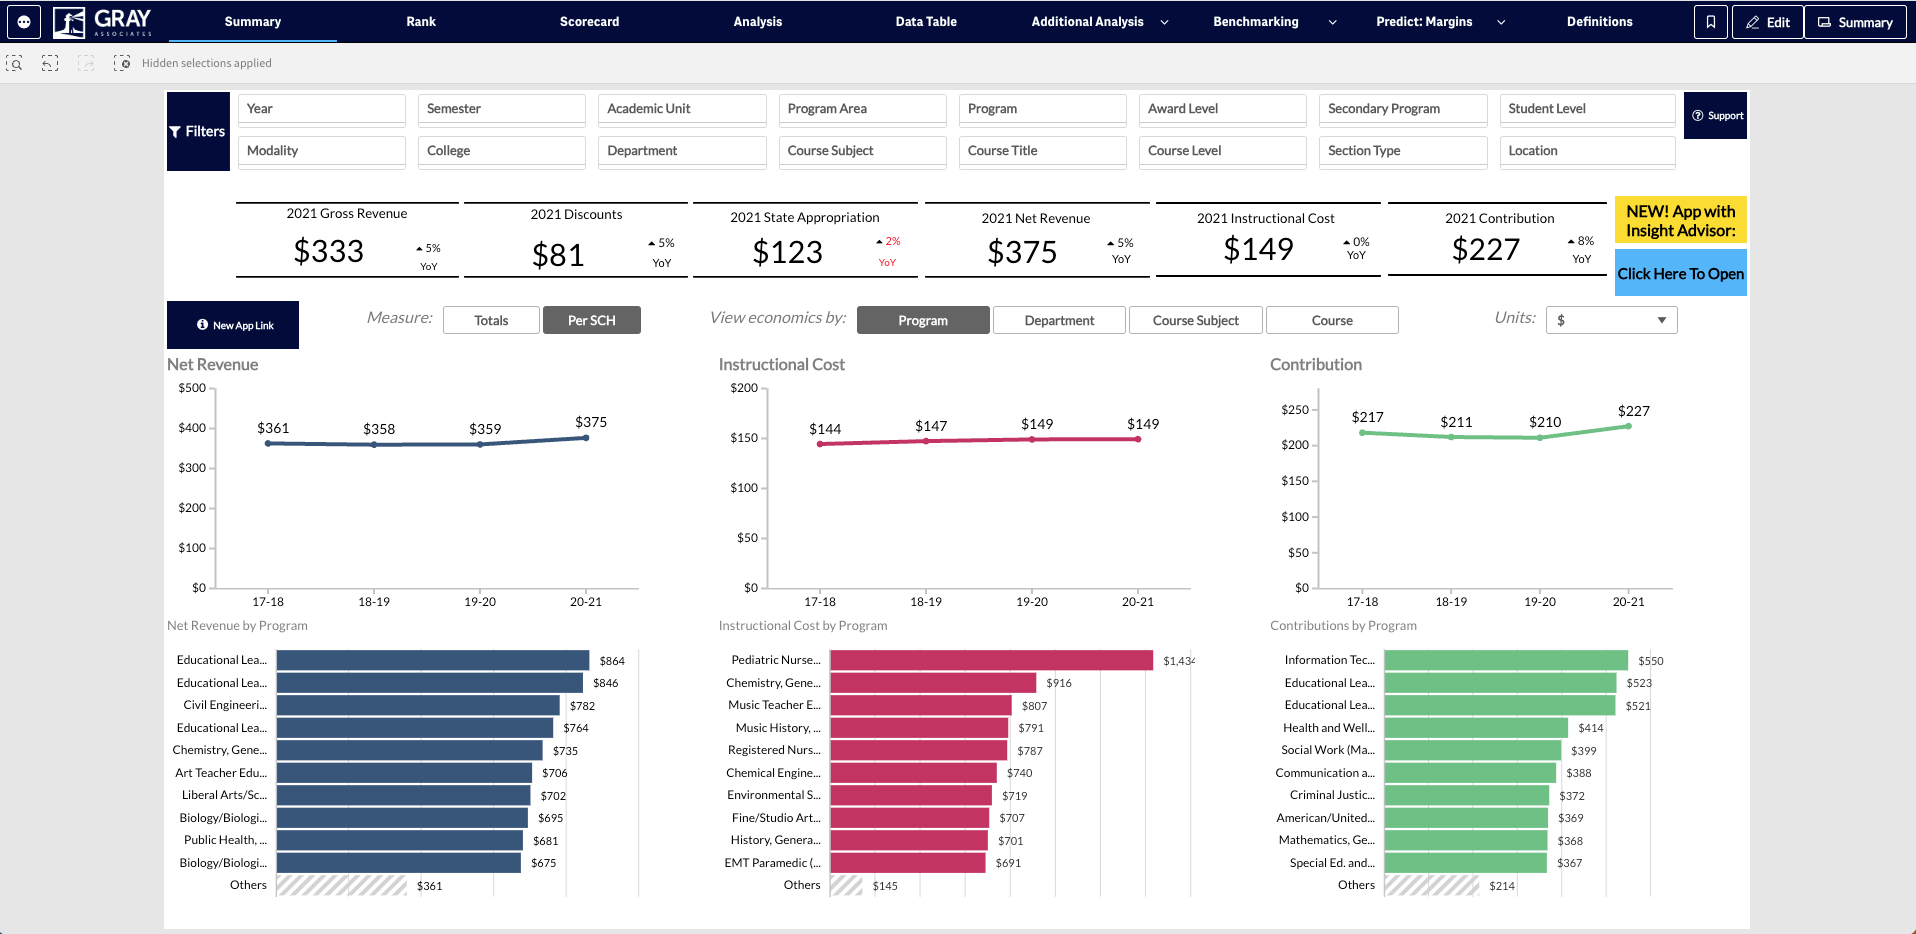Screen dimensions: 1916x934
Task: Open the Modality filter
Action: tap(322, 151)
